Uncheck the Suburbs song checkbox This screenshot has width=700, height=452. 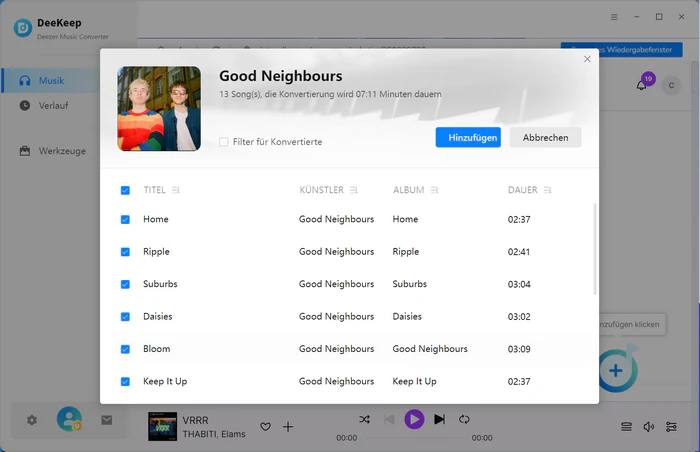(x=125, y=284)
